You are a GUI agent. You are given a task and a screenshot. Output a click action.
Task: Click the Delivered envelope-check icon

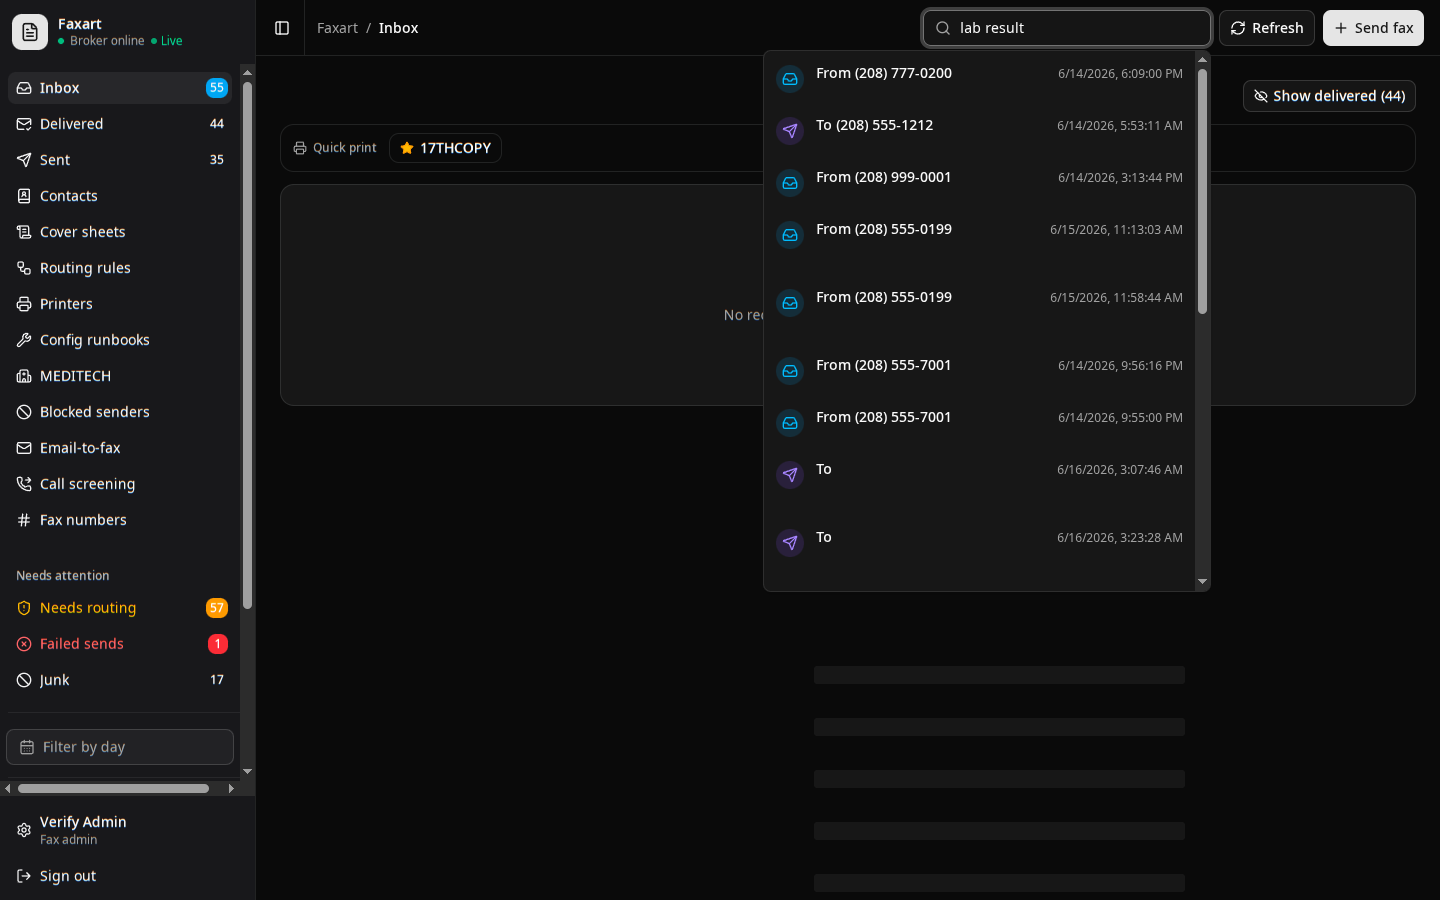pos(24,124)
